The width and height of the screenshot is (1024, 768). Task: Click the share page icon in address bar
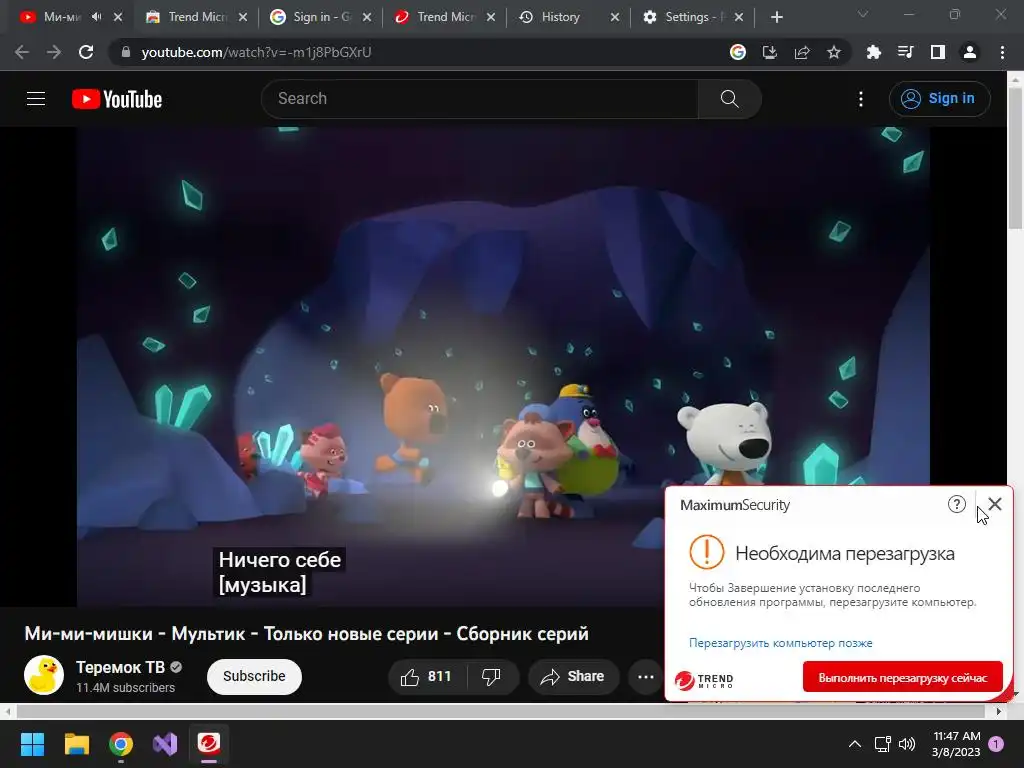[802, 52]
